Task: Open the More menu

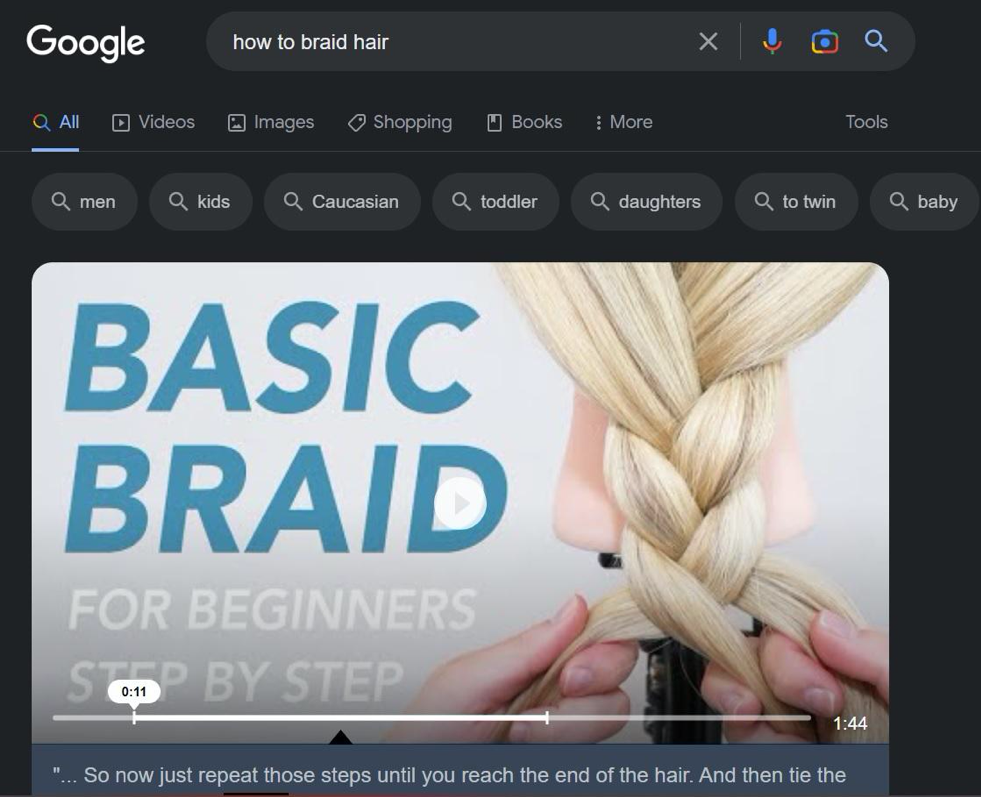Action: [x=624, y=122]
